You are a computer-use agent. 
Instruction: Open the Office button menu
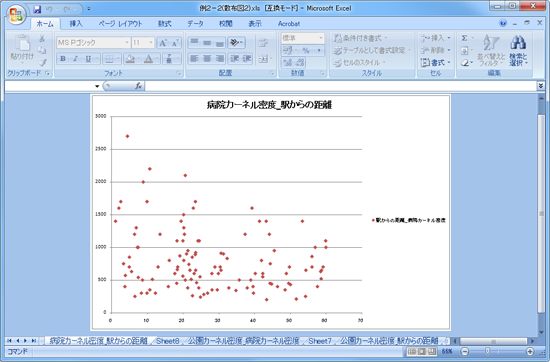16,15
